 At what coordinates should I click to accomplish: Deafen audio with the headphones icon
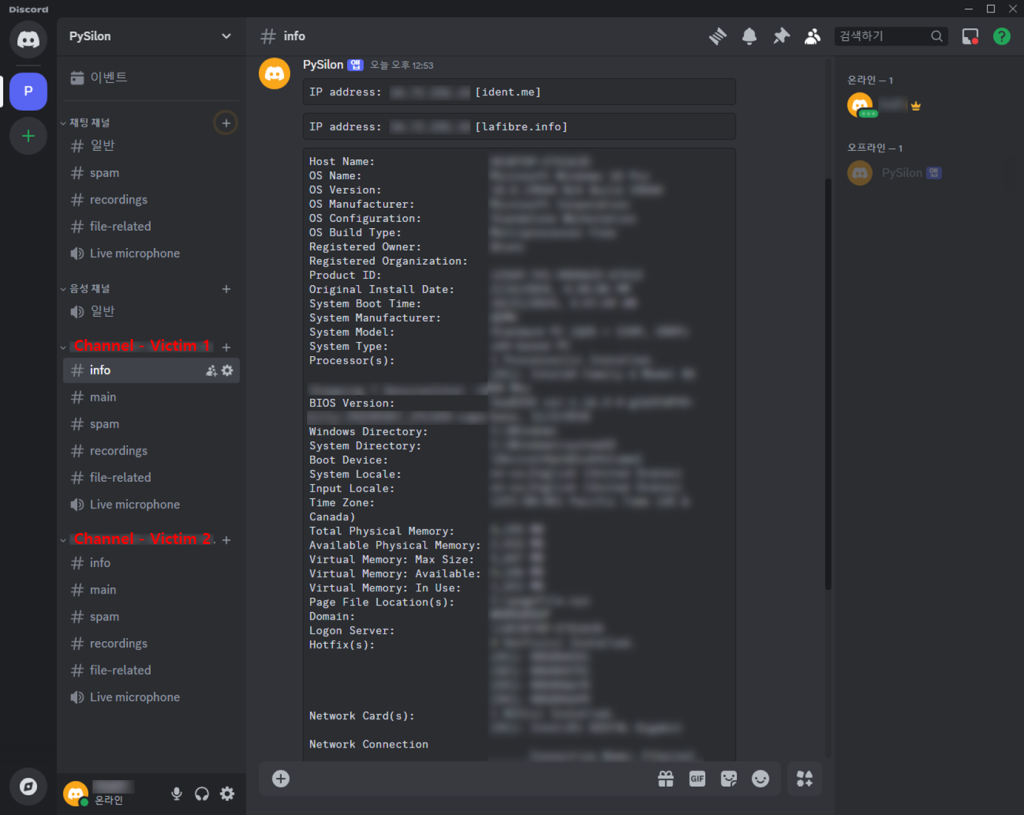click(202, 794)
